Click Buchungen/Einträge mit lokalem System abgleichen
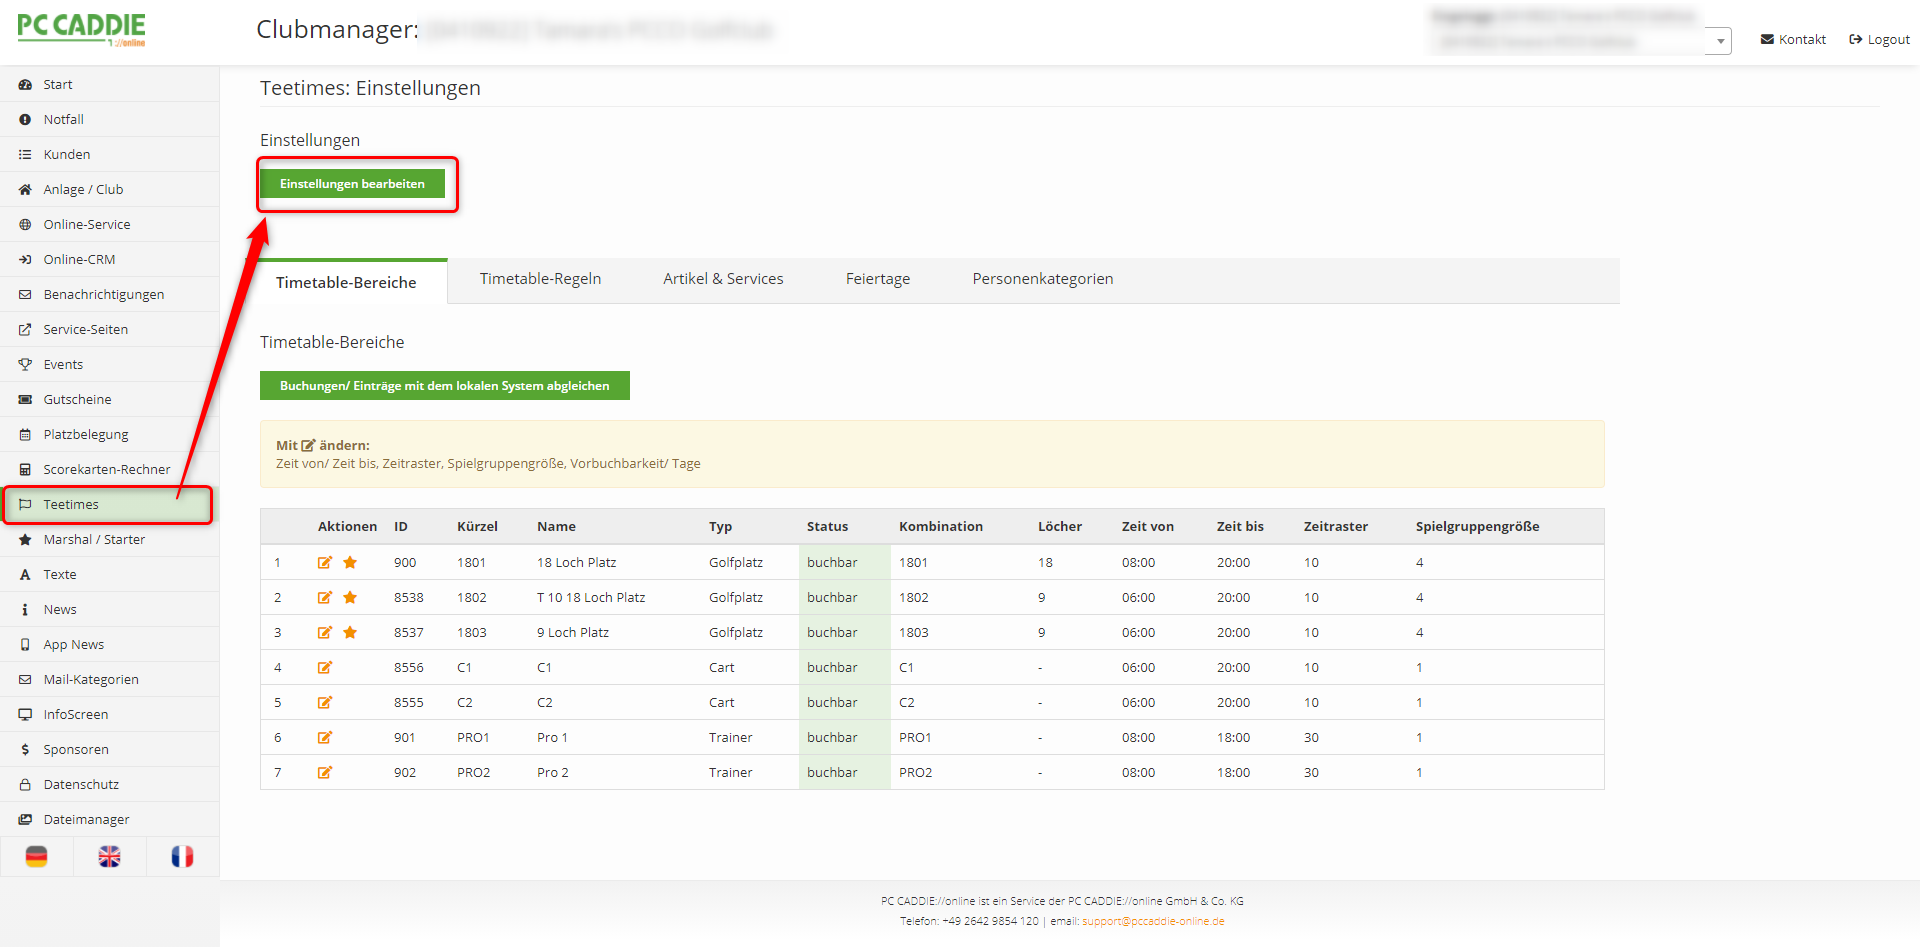1920x947 pixels. point(444,386)
